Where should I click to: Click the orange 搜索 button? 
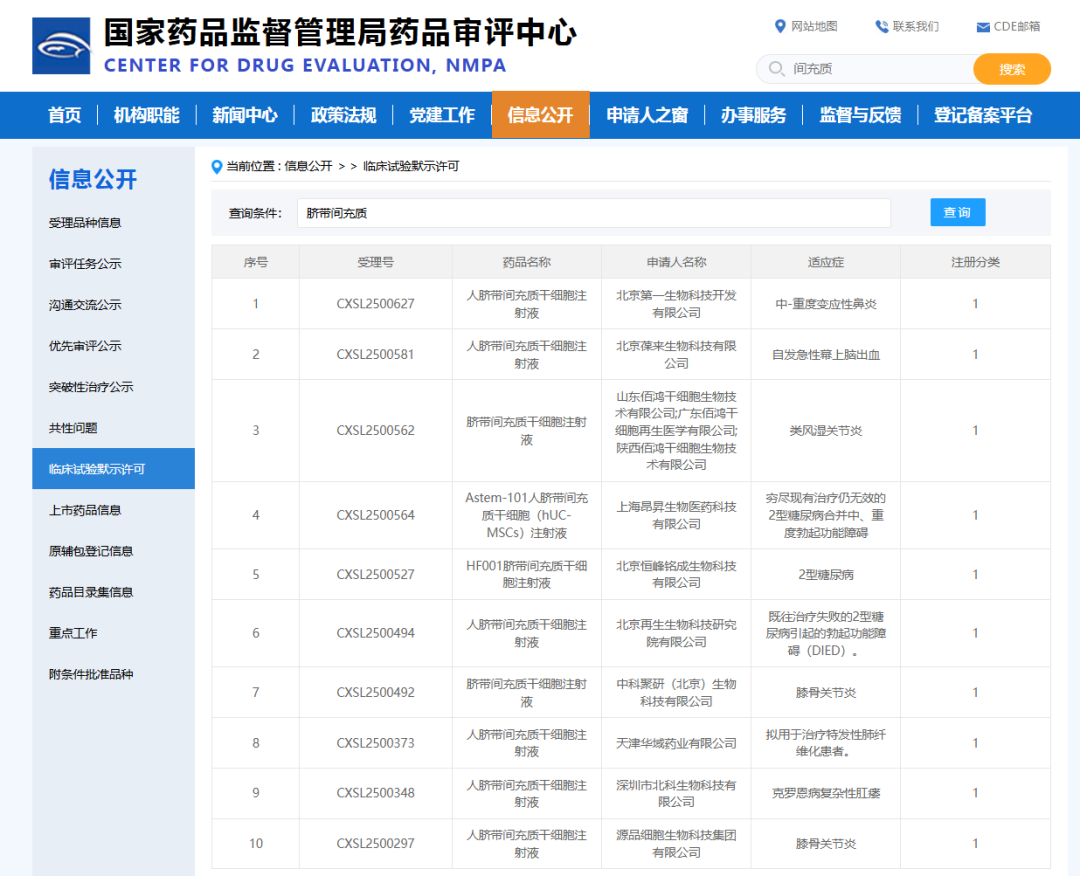pyautogui.click(x=1011, y=68)
